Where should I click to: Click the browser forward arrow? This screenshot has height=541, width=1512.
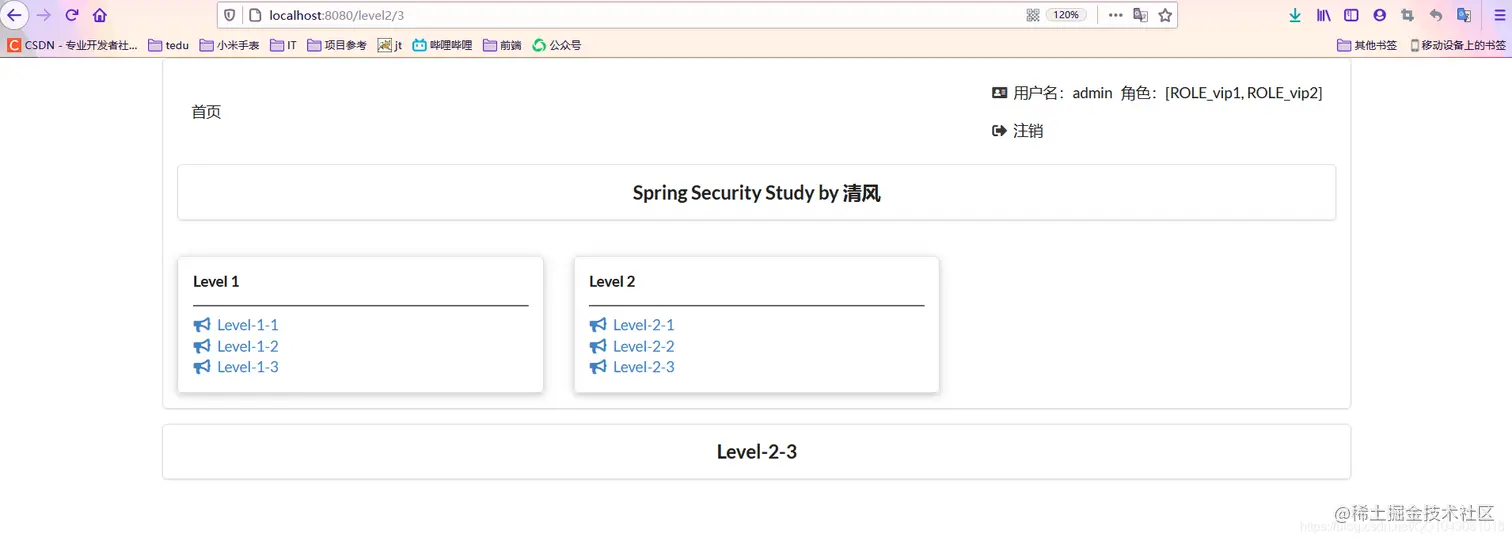[x=43, y=15]
